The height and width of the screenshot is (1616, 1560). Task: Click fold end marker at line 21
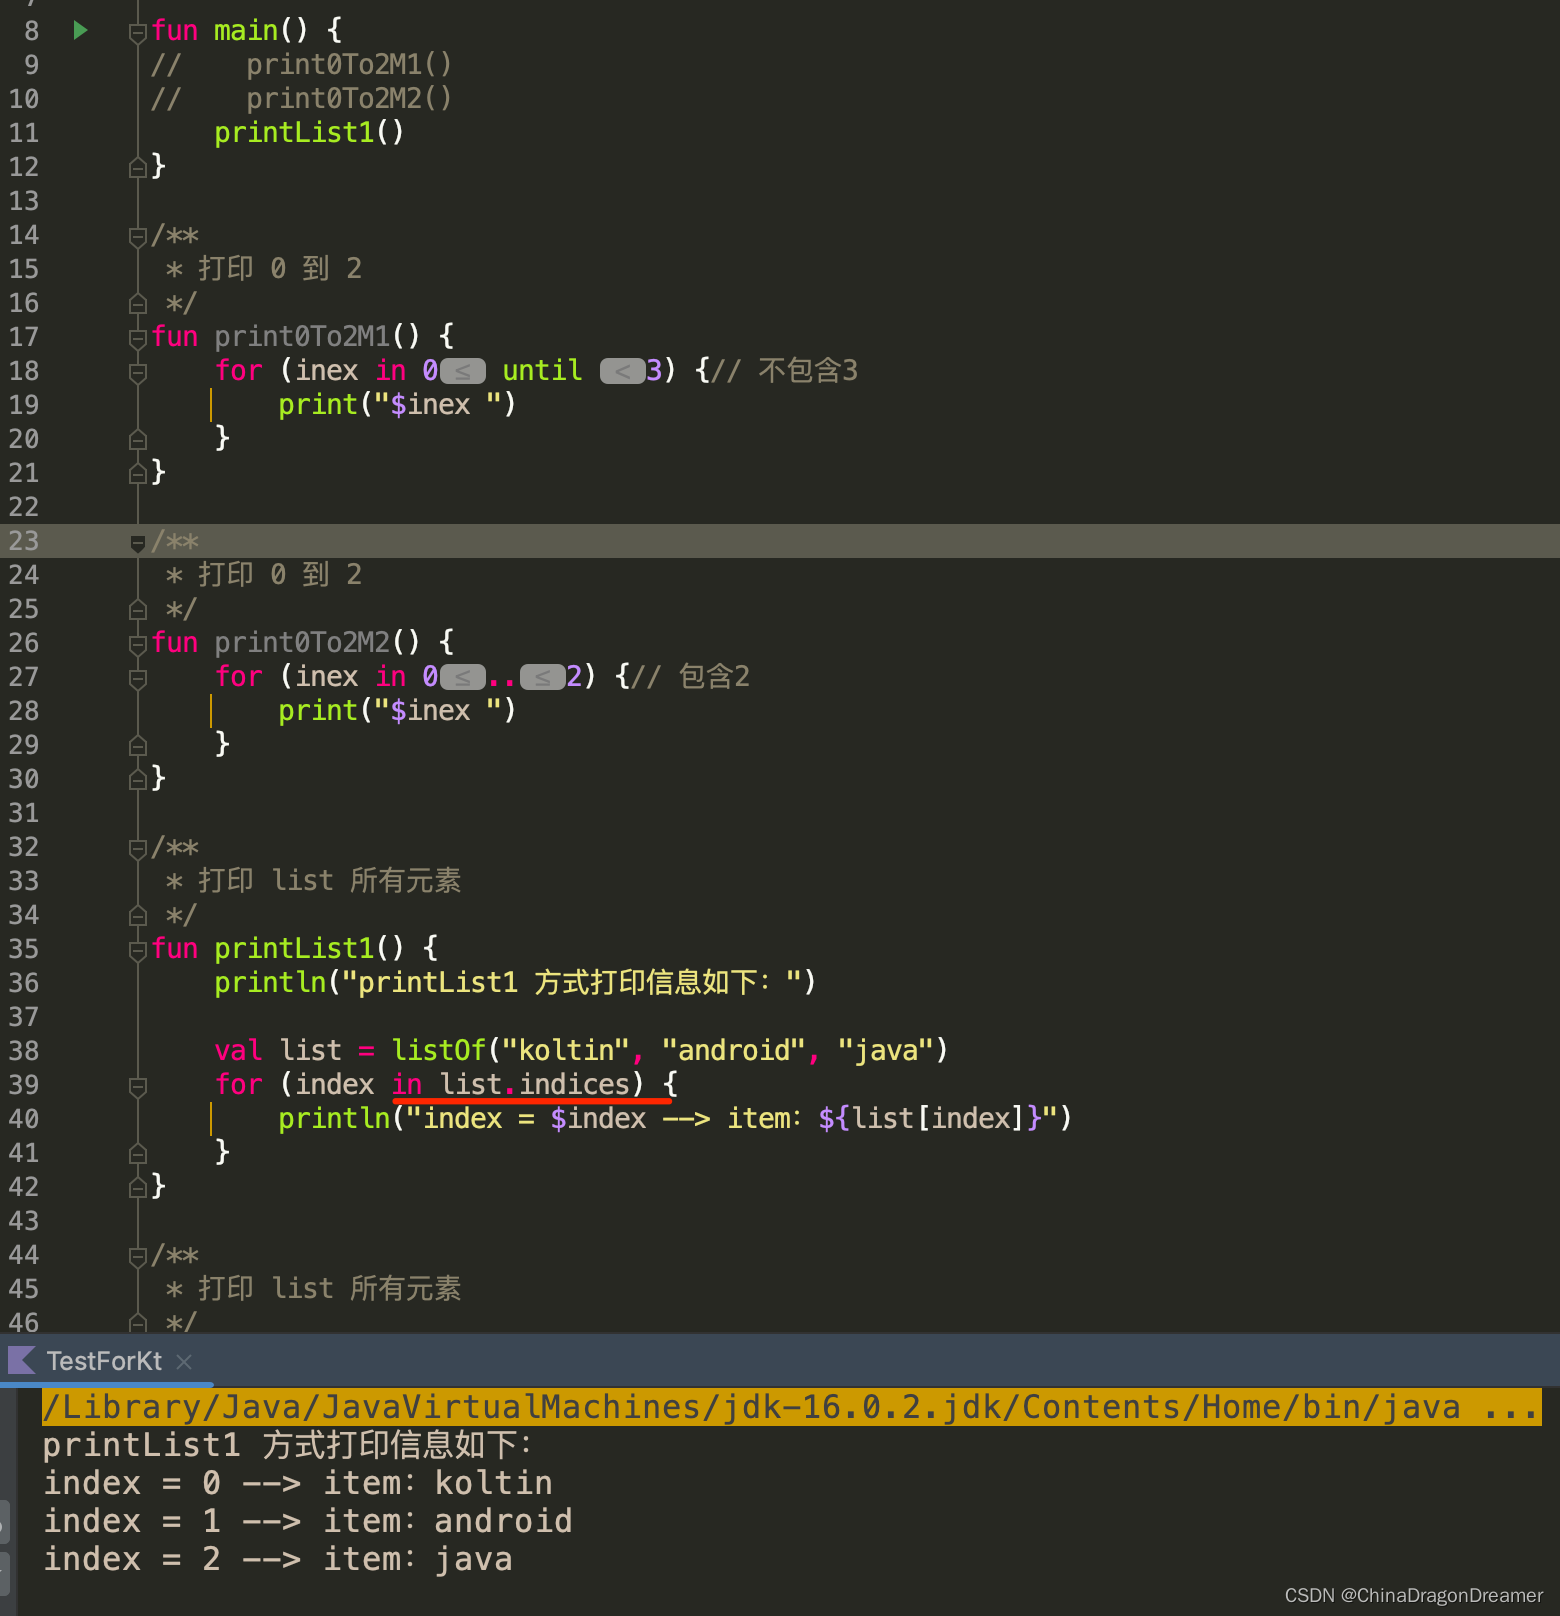point(138,474)
